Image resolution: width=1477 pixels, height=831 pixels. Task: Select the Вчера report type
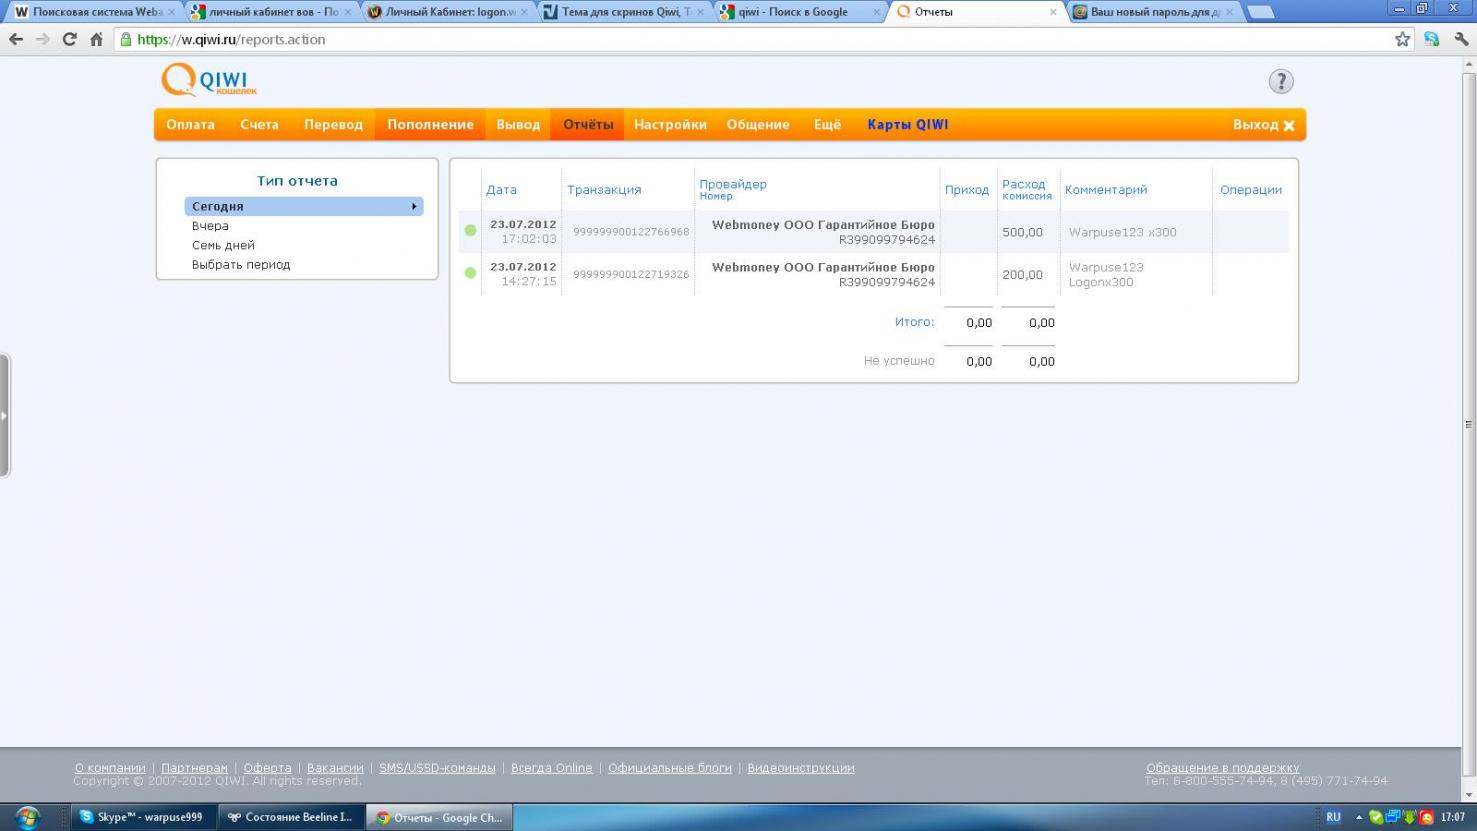pyautogui.click(x=210, y=226)
